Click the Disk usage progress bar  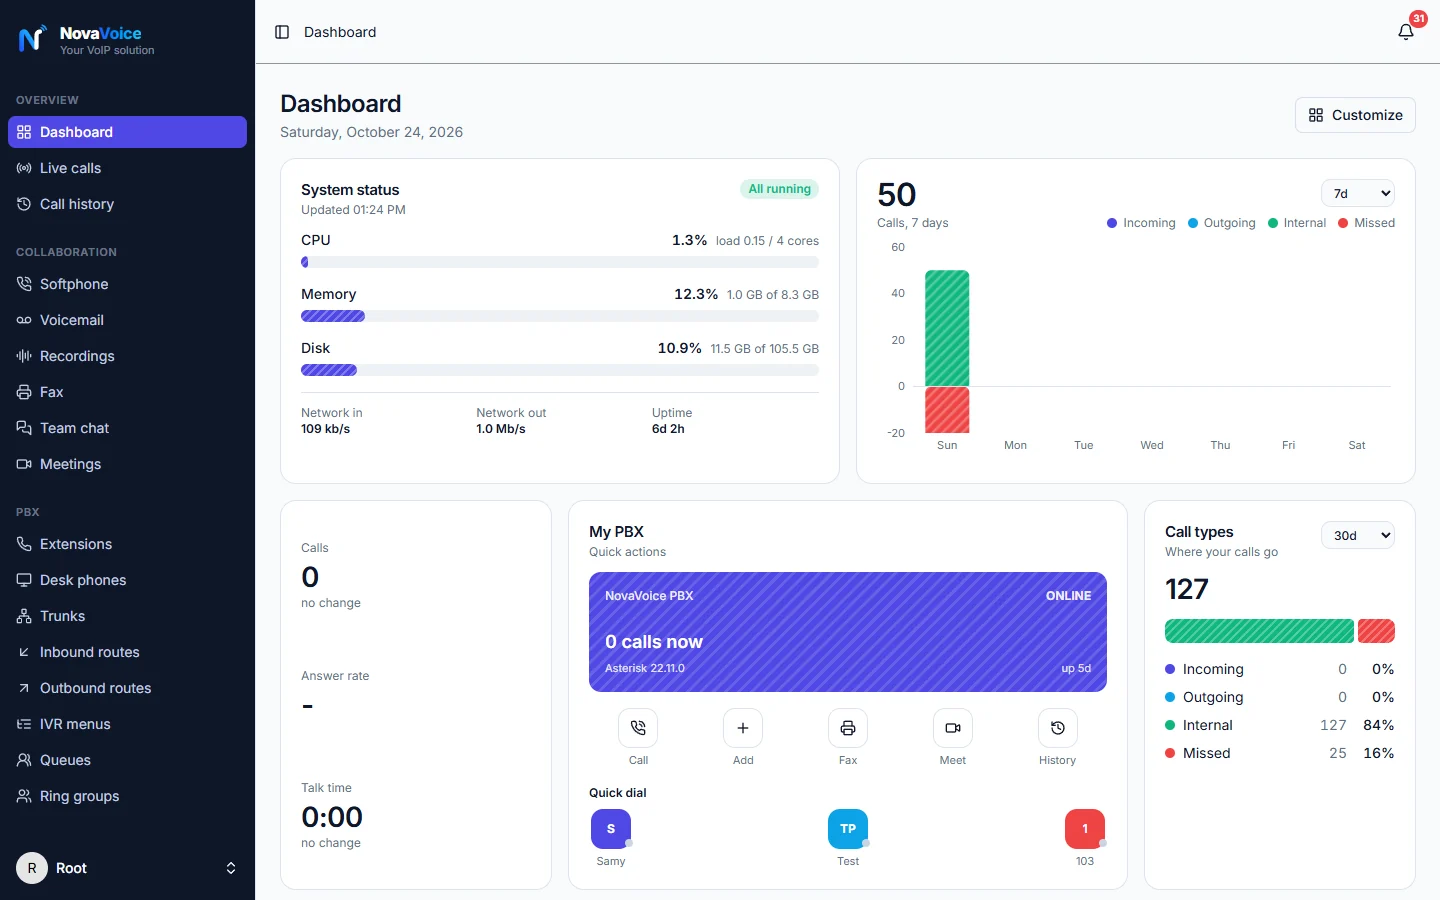tap(560, 370)
